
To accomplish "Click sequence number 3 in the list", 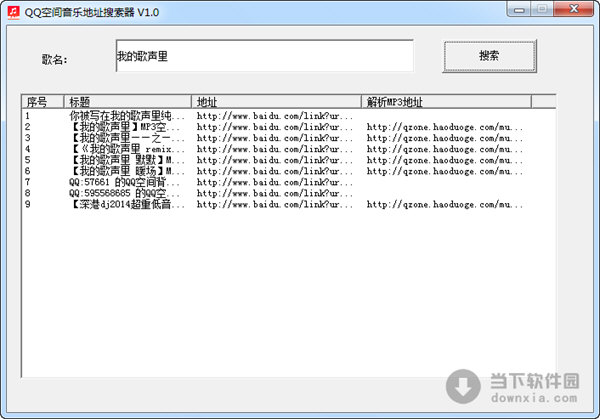I will tap(28, 138).
